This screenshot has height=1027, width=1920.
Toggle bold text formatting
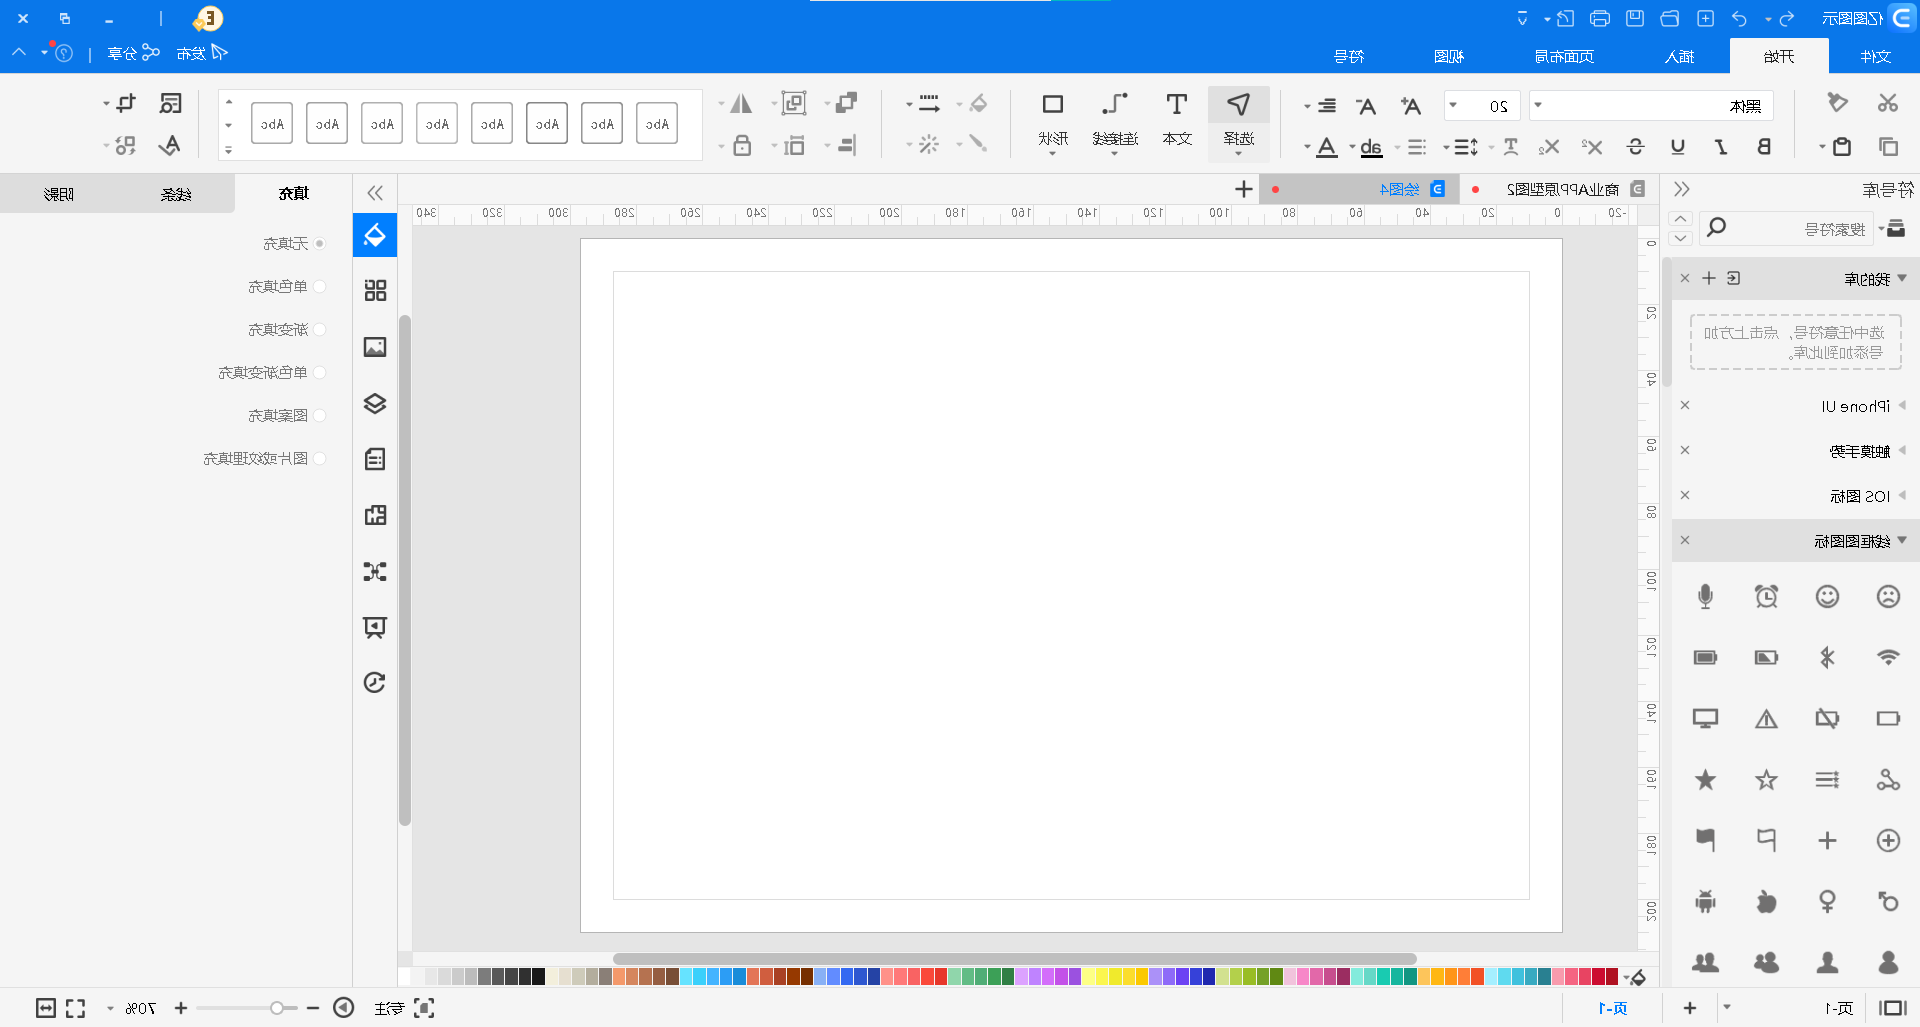1764,147
